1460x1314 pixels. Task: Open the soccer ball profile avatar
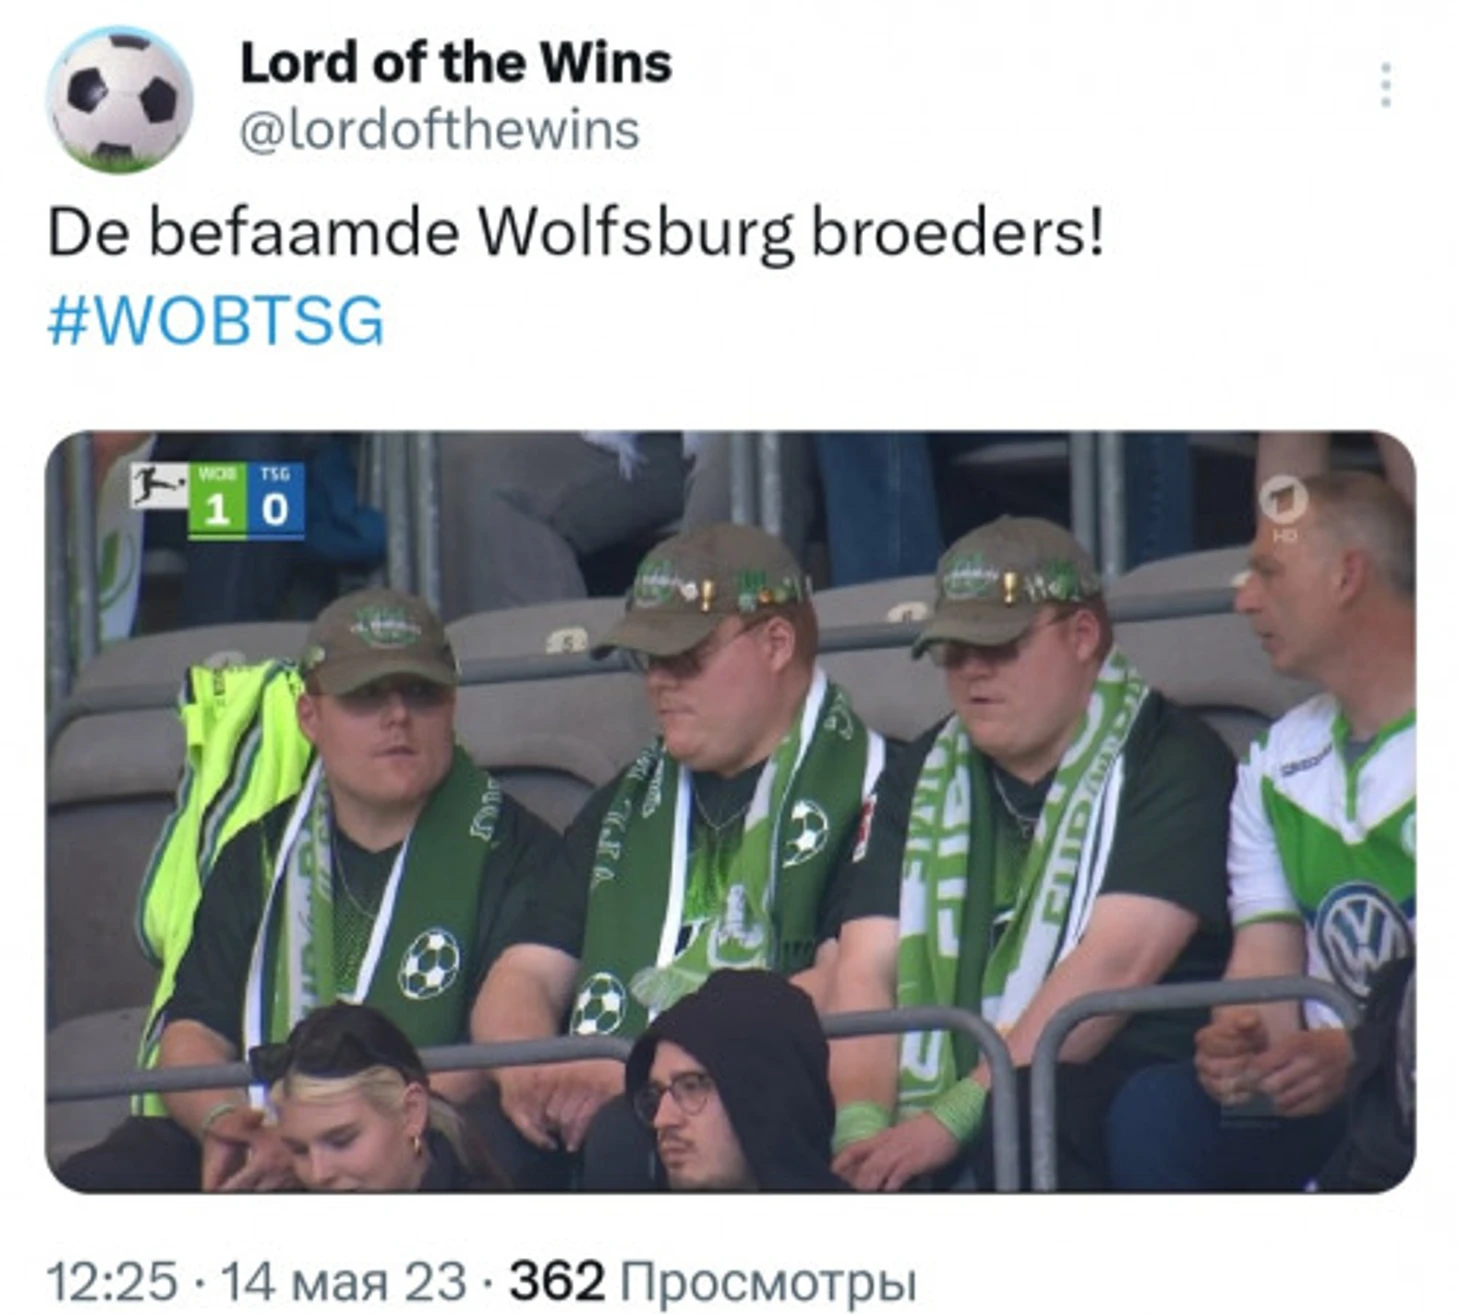tap(119, 99)
